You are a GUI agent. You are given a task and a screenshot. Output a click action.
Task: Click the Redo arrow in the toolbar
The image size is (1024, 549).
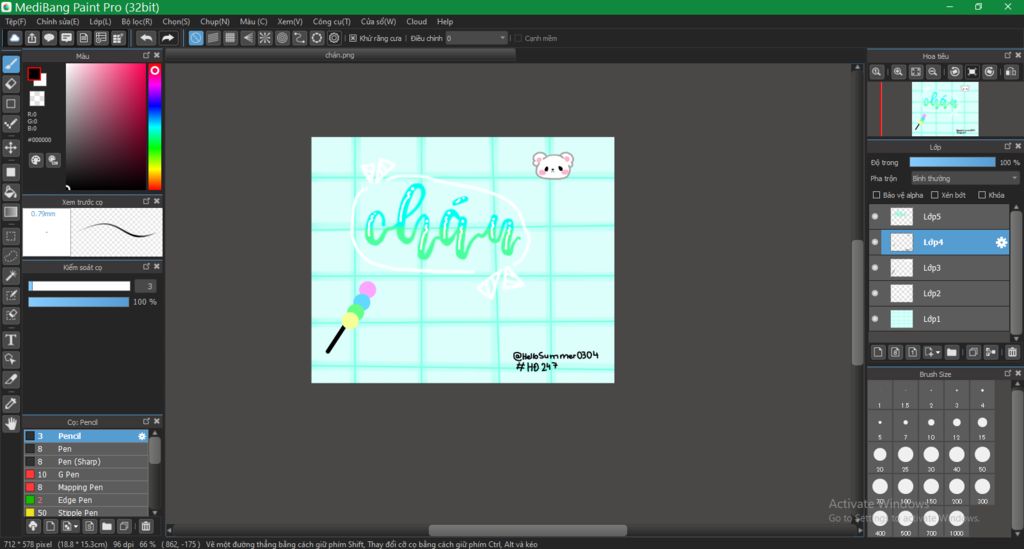[x=168, y=38]
